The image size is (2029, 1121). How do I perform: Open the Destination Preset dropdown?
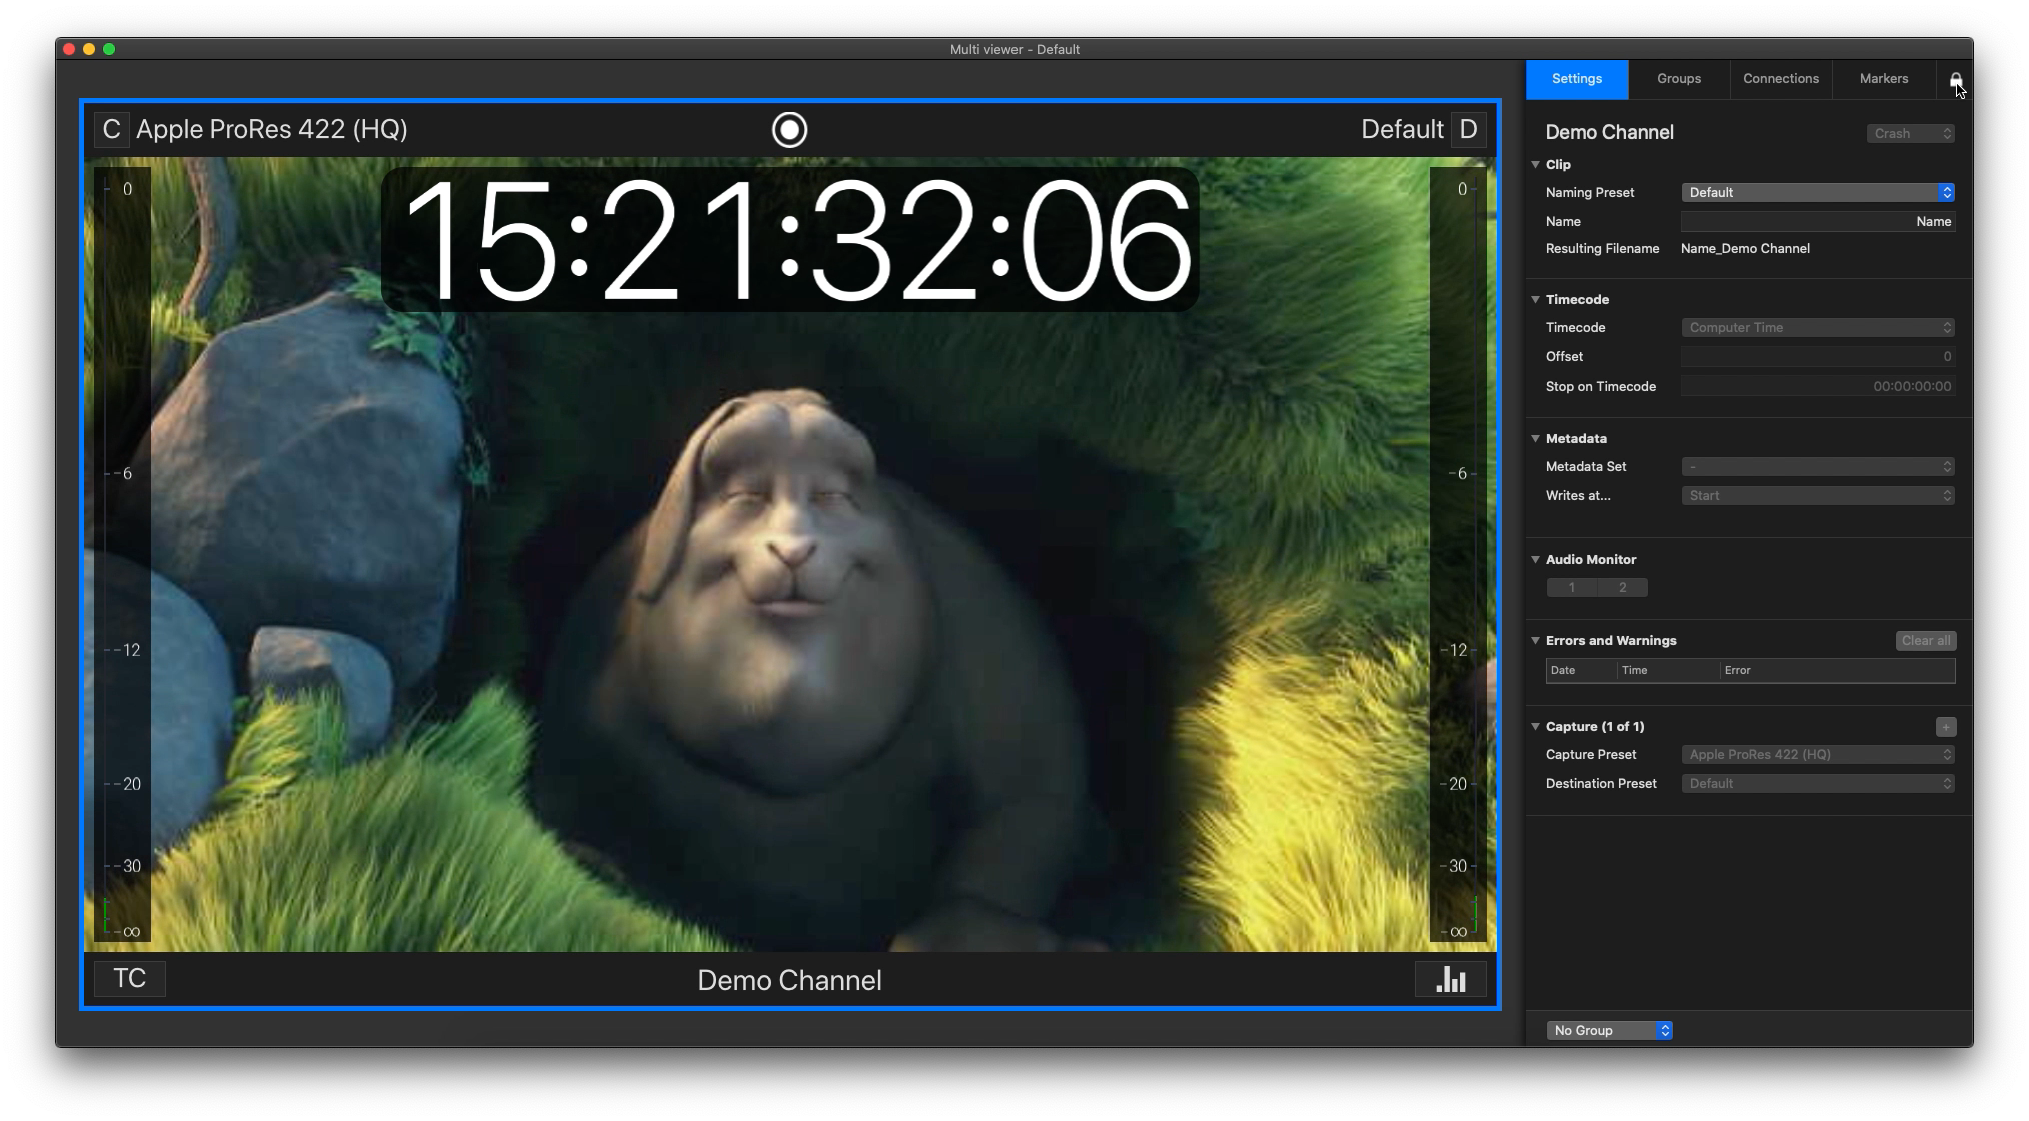tap(1817, 784)
